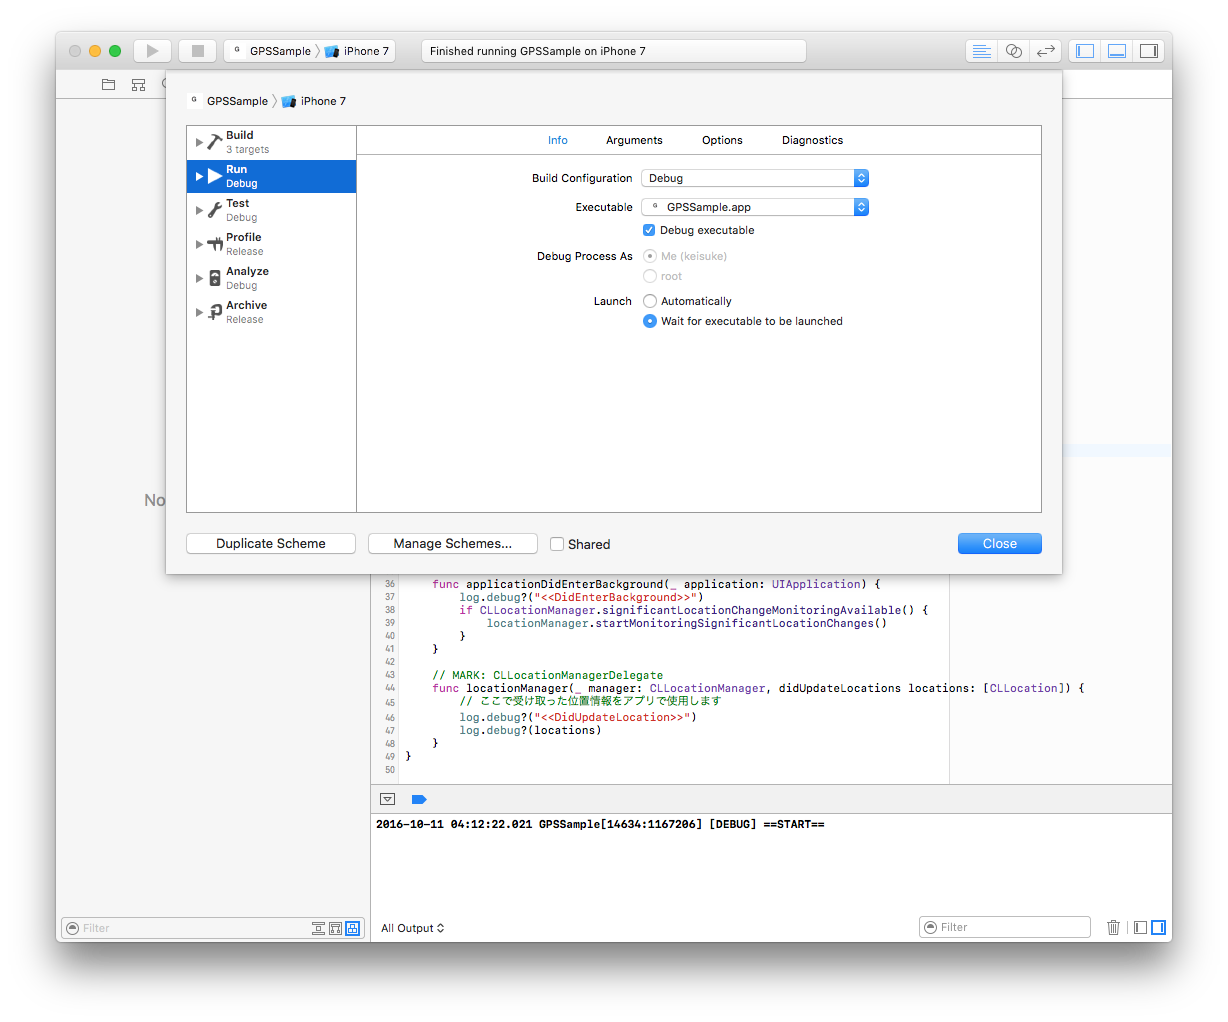Switch to the Arguments tab

coord(634,140)
